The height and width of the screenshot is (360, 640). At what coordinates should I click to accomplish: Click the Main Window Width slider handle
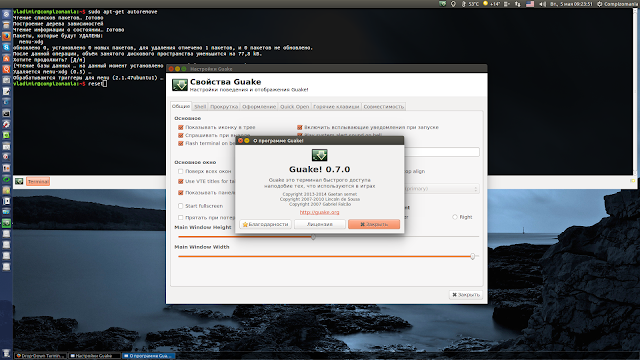[472, 256]
